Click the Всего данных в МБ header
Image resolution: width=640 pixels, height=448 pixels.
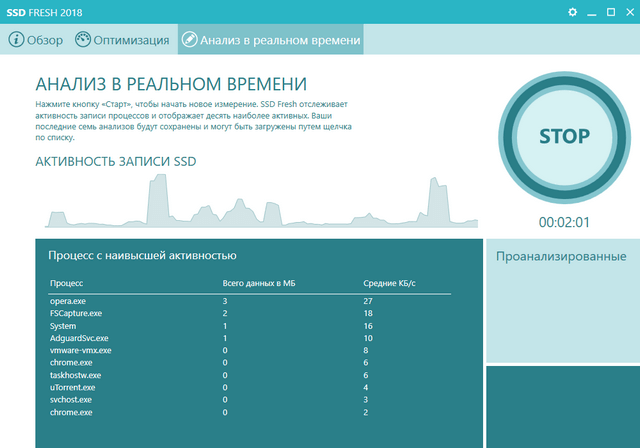click(259, 283)
